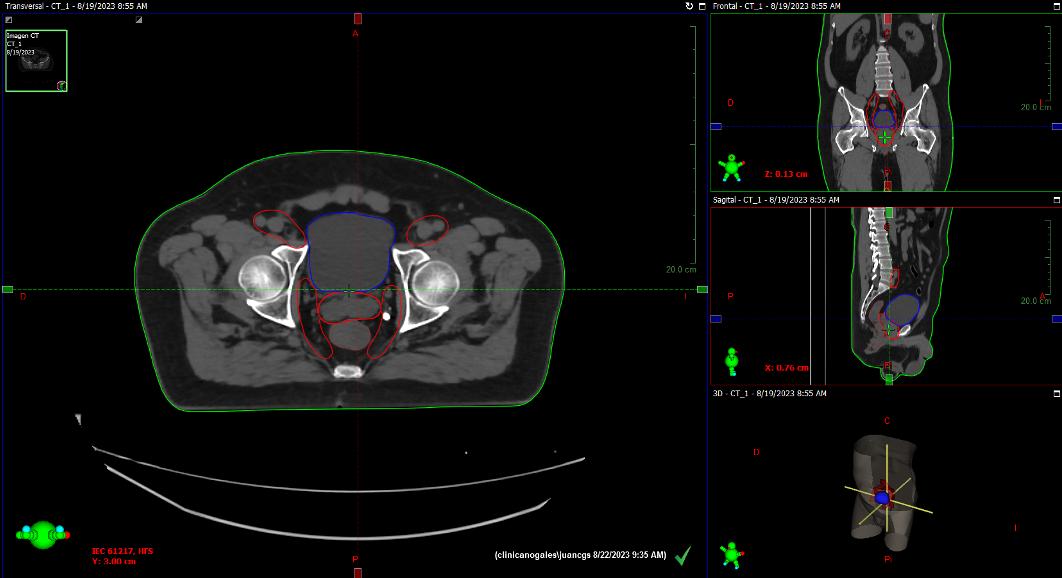Click the bottom red plane handle in Frontal view
This screenshot has width=1062, height=578.
[x=887, y=186]
